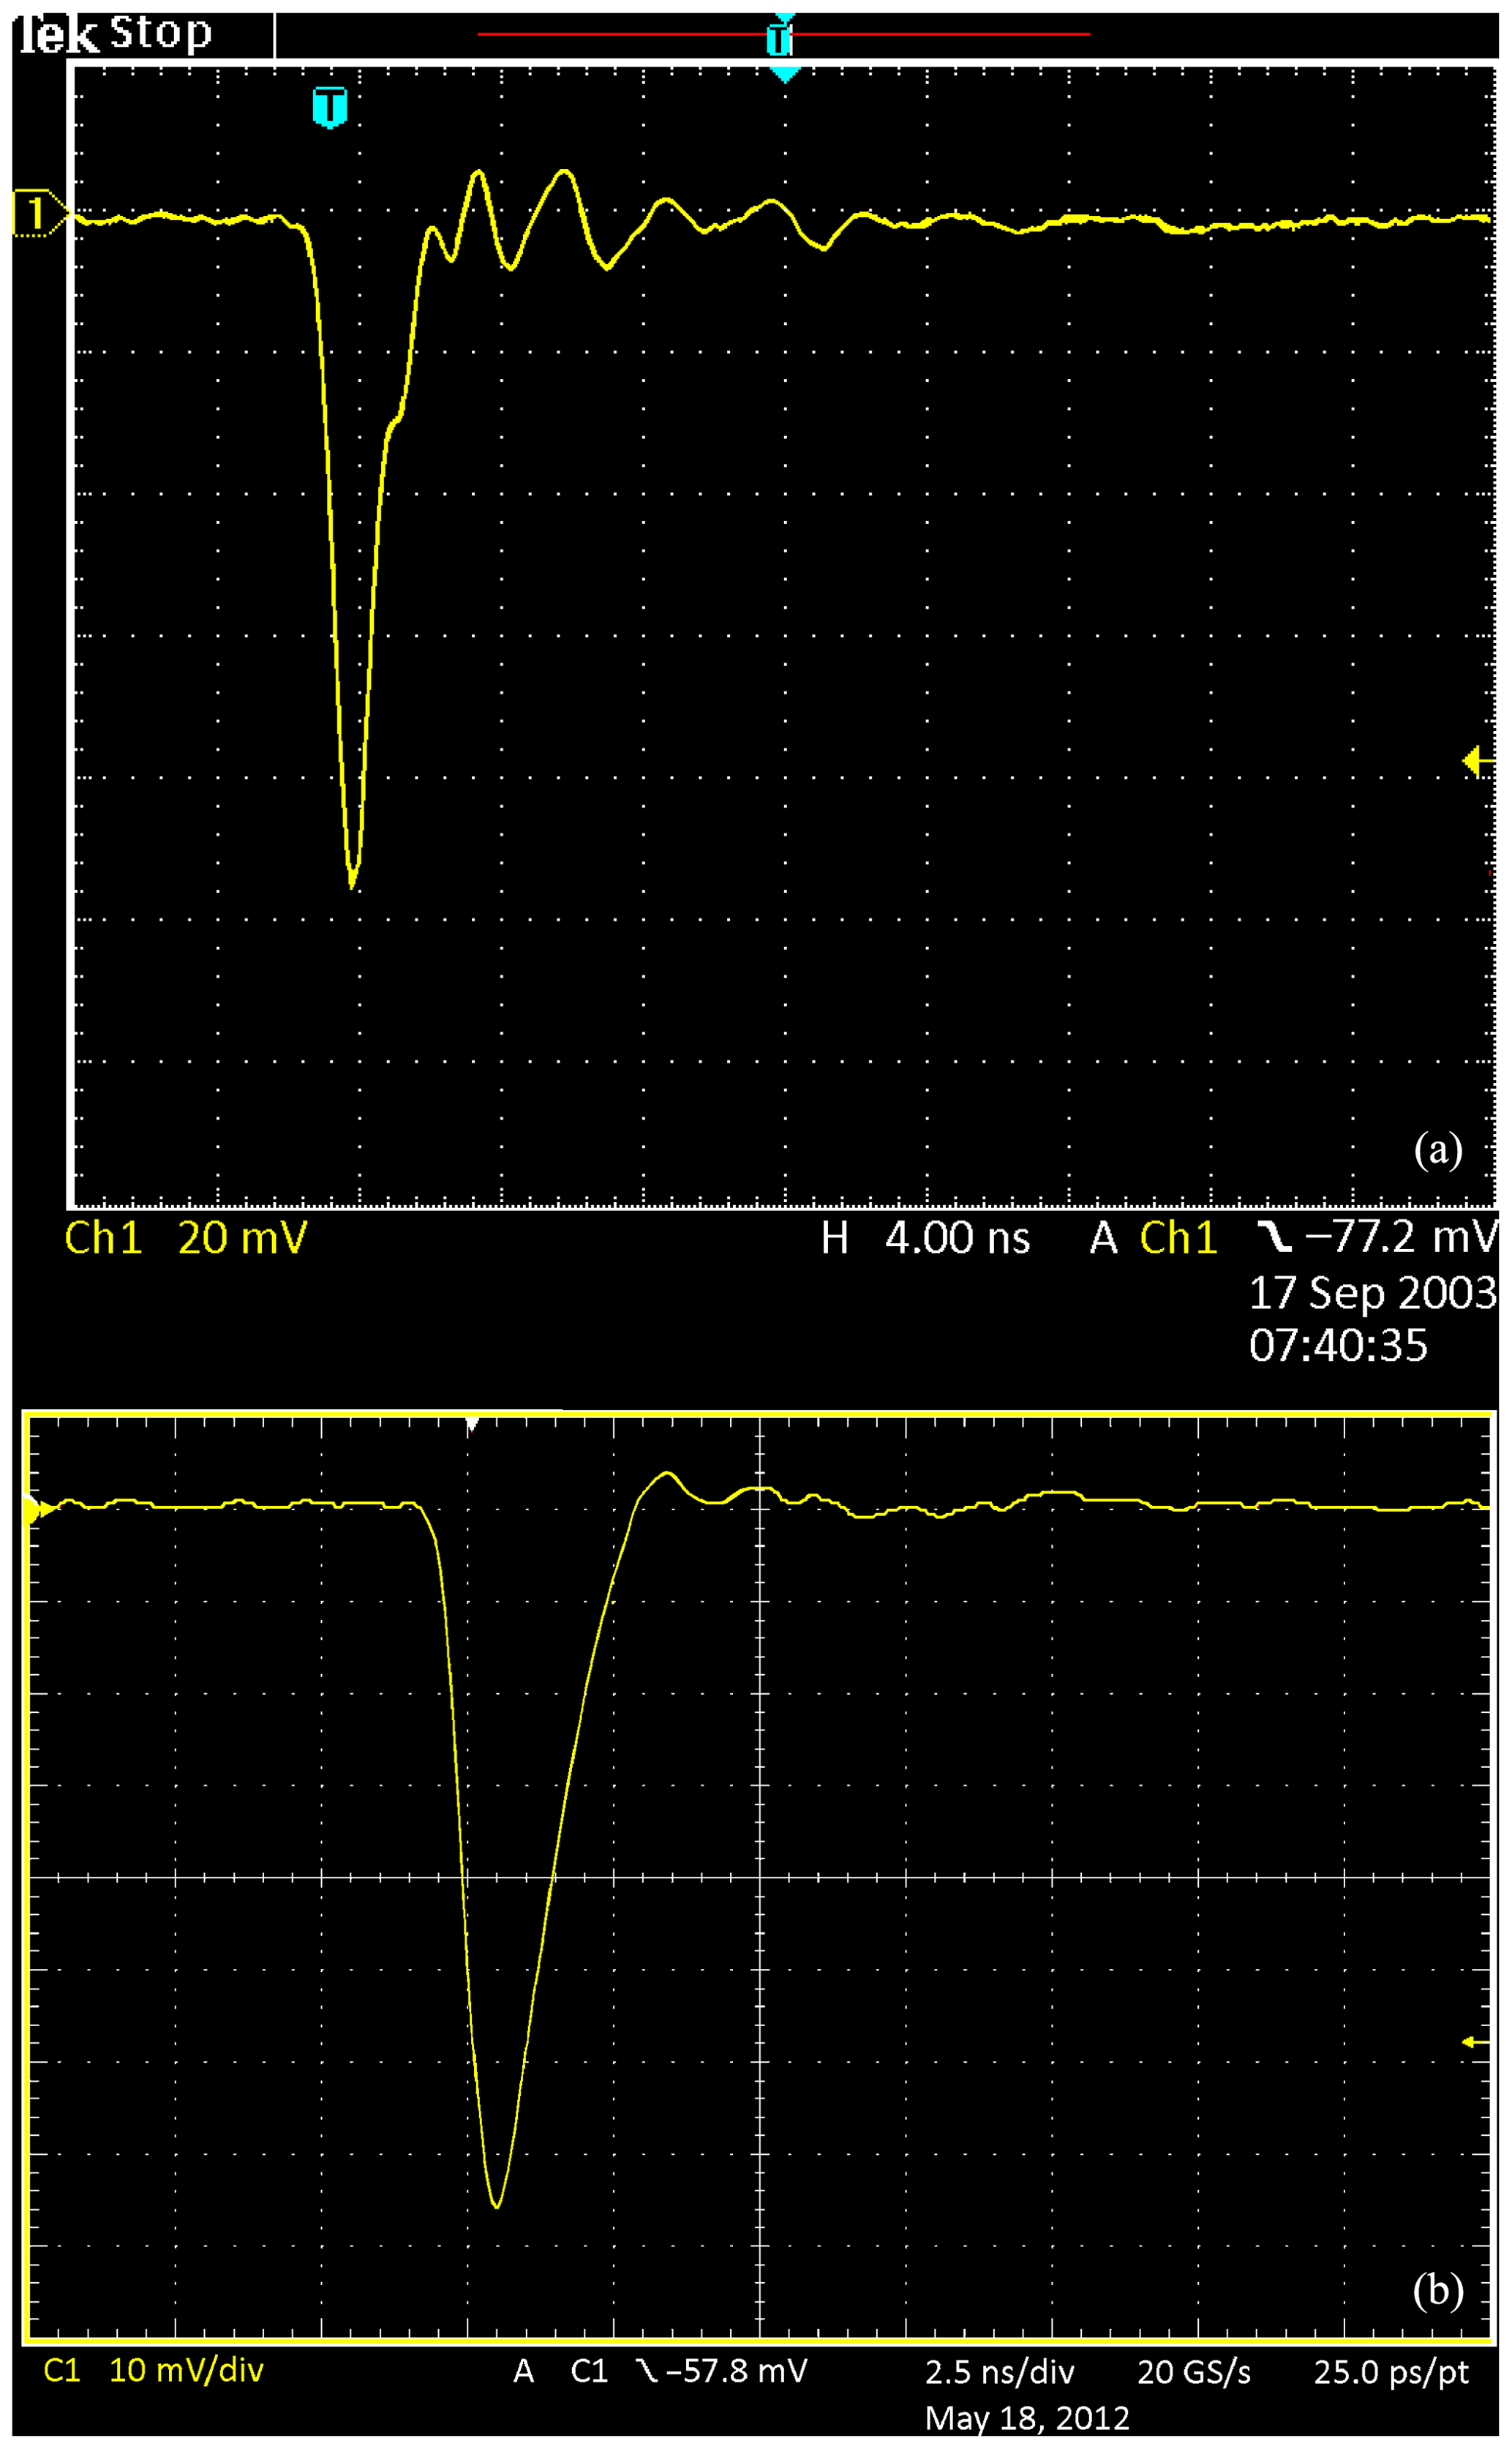Click the yellow trigger level arrow, top plot
1512x2449 pixels.
point(1475,761)
